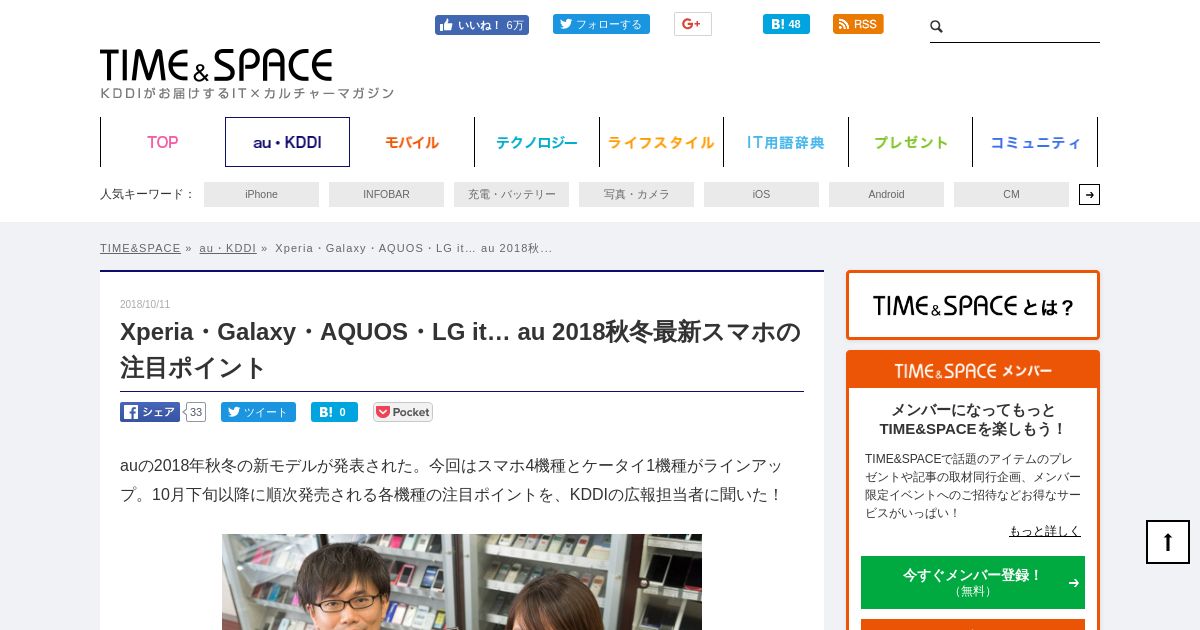Click the Hatena B! 48 bookmark button
This screenshot has height=630, width=1200.
click(786, 24)
